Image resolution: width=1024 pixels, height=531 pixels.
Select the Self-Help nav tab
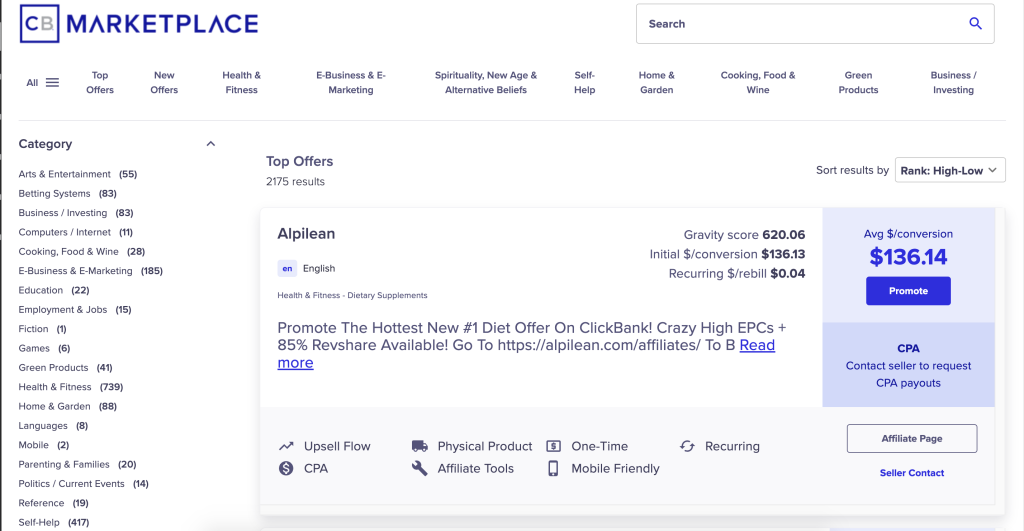[584, 82]
